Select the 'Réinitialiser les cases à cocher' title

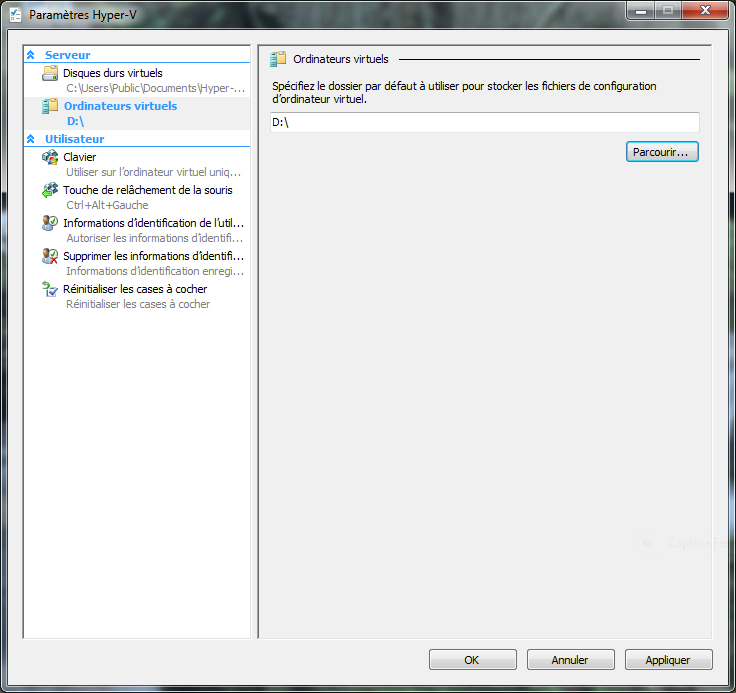point(135,289)
